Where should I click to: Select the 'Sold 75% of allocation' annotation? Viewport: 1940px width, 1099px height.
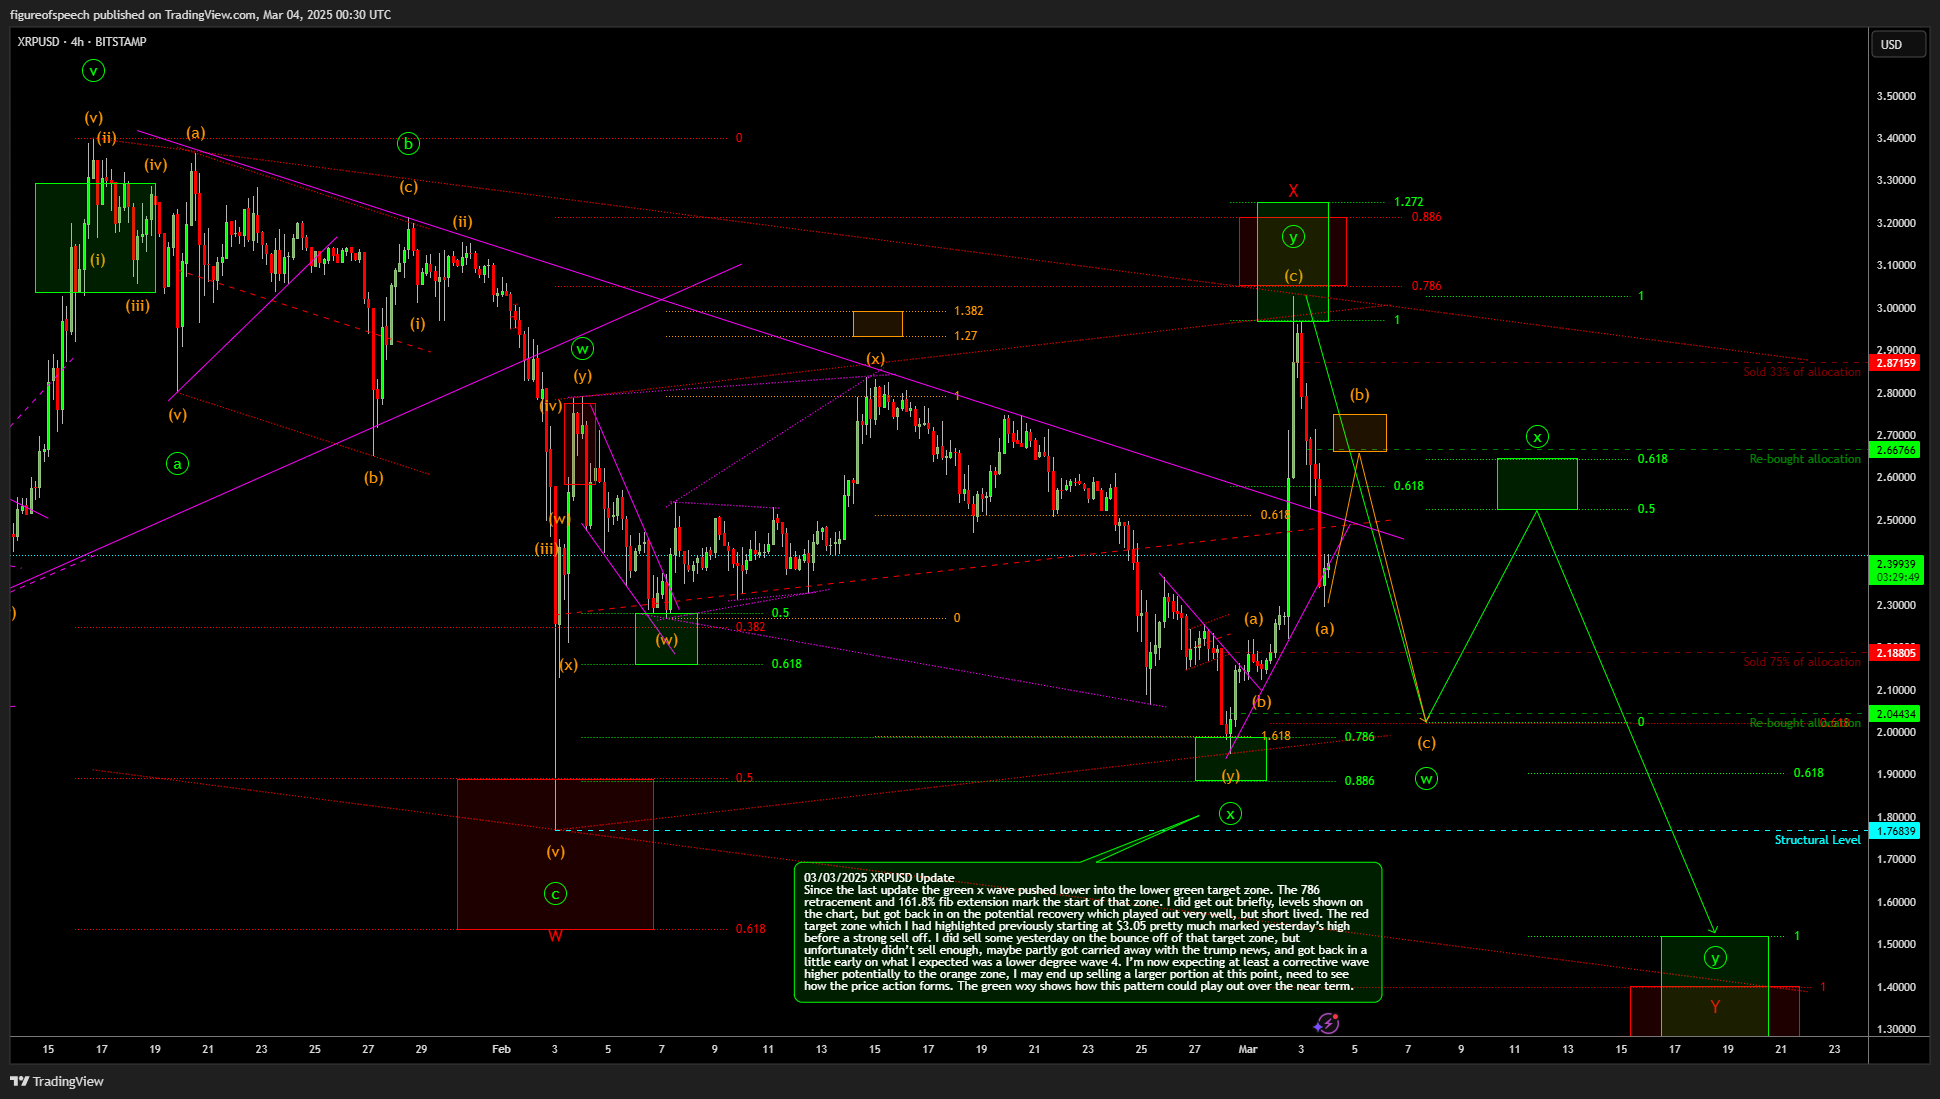(1802, 662)
